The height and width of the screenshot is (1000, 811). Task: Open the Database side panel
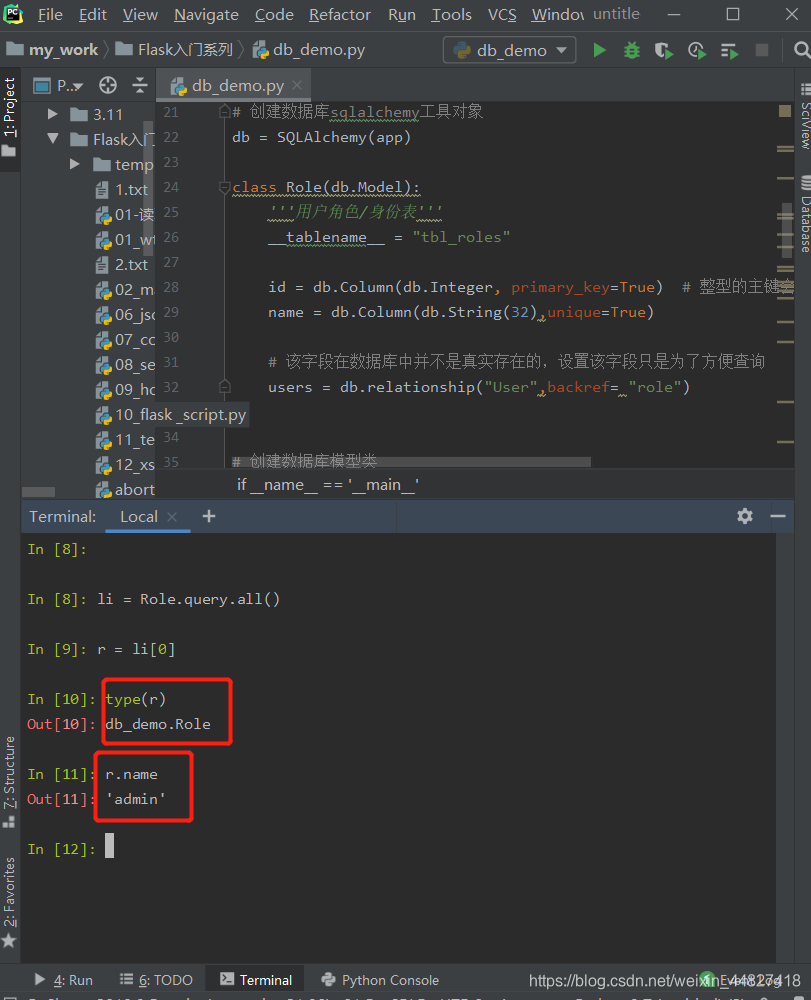point(805,215)
